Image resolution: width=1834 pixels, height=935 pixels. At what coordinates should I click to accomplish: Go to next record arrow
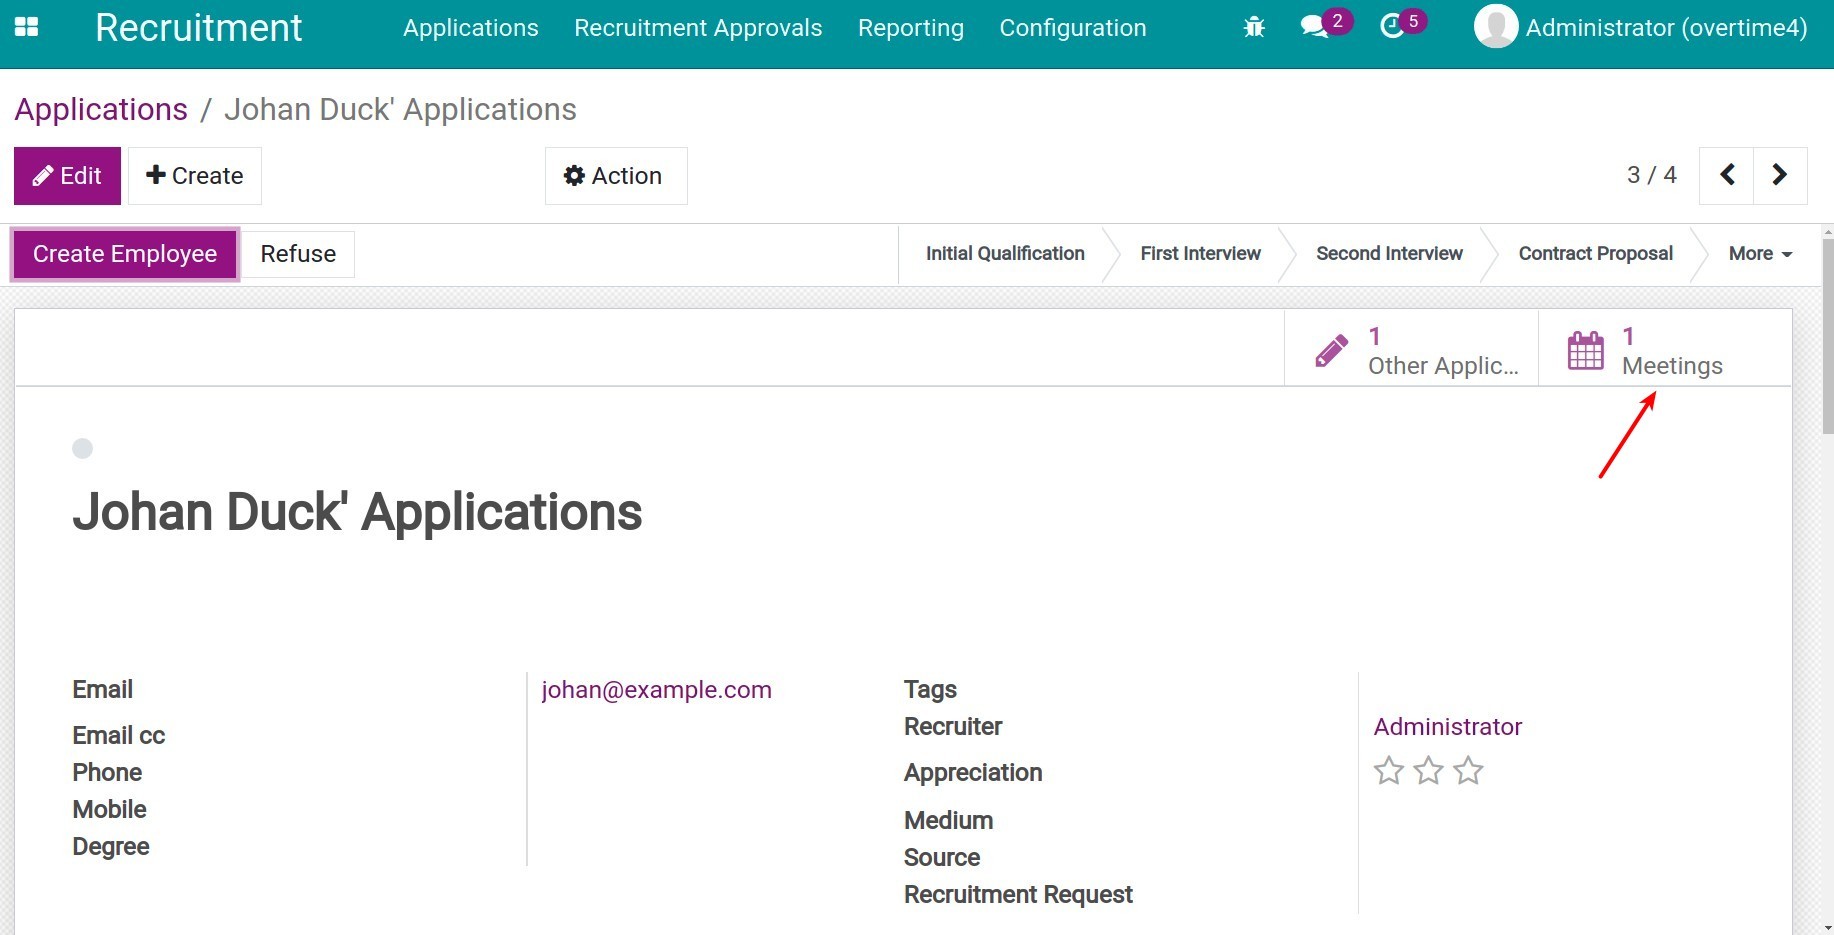click(x=1780, y=175)
